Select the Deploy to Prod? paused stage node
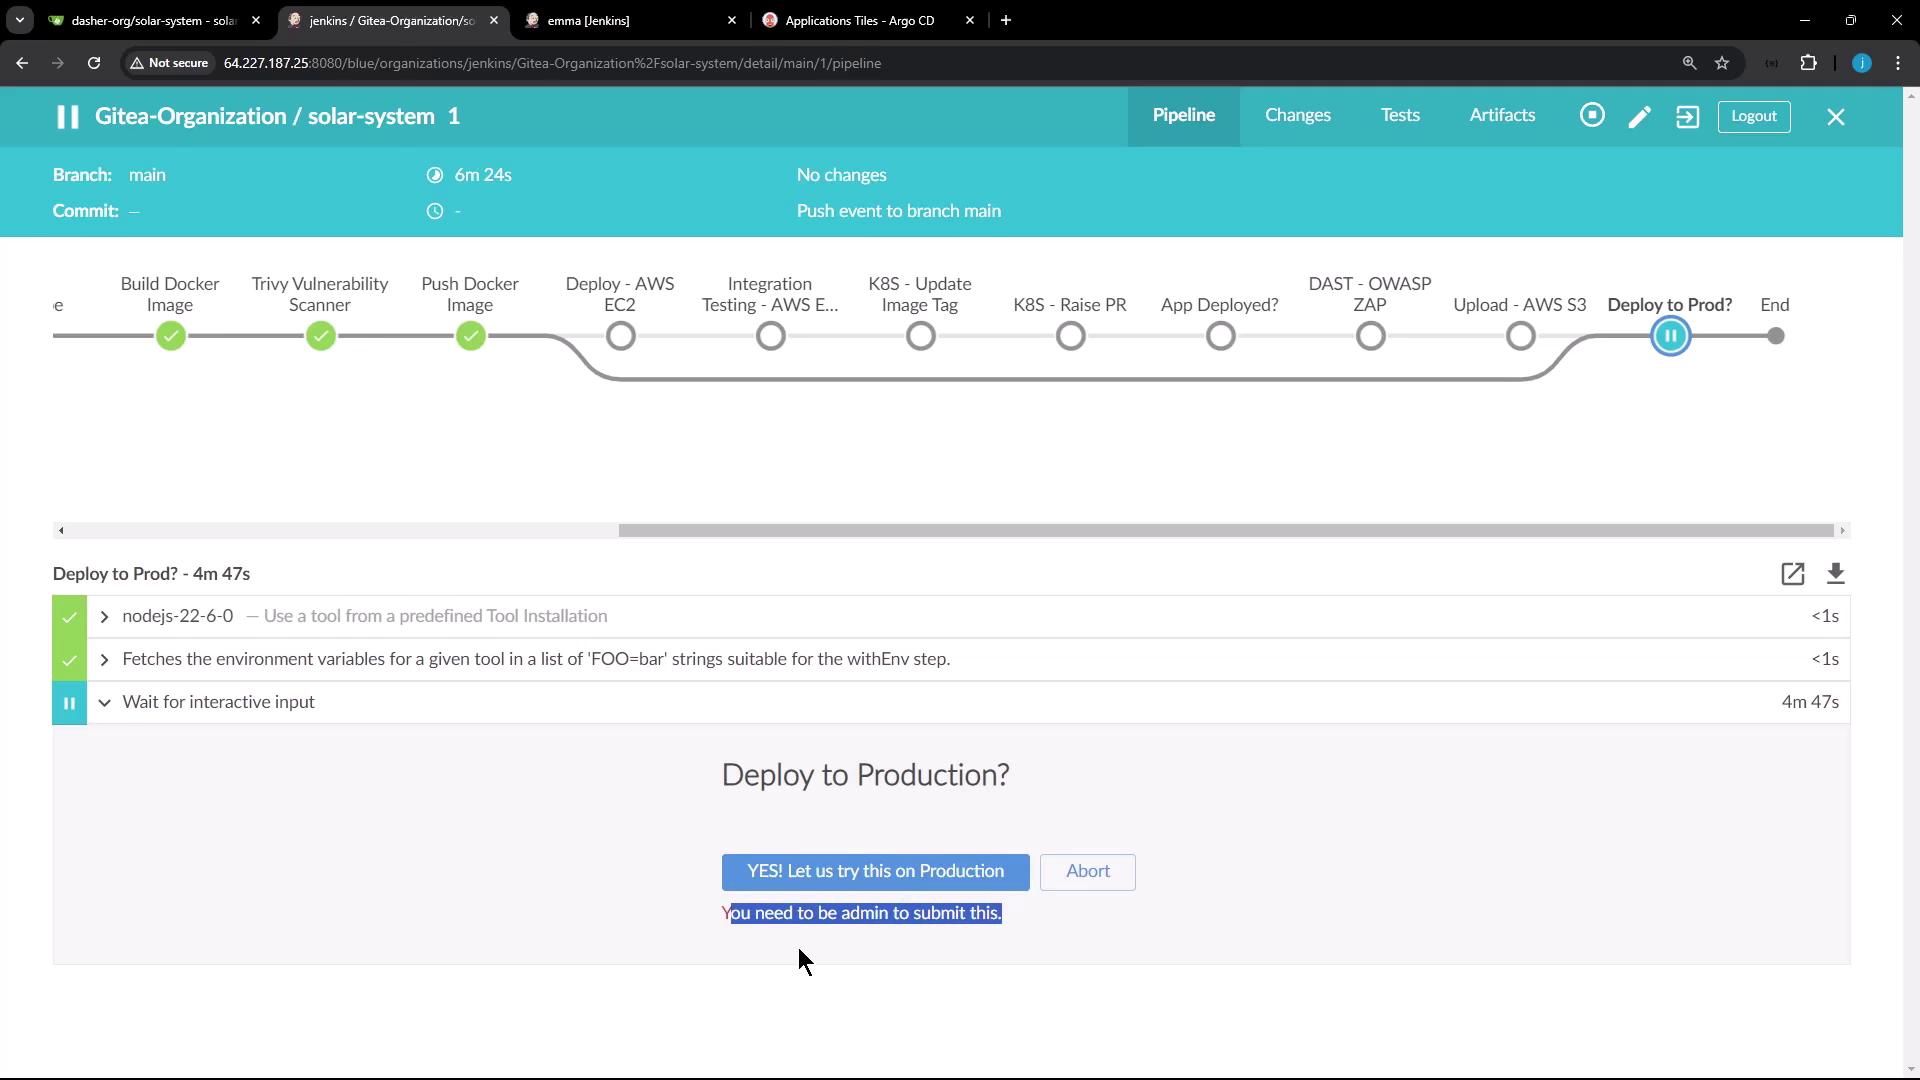Image resolution: width=1920 pixels, height=1080 pixels. pos(1670,337)
